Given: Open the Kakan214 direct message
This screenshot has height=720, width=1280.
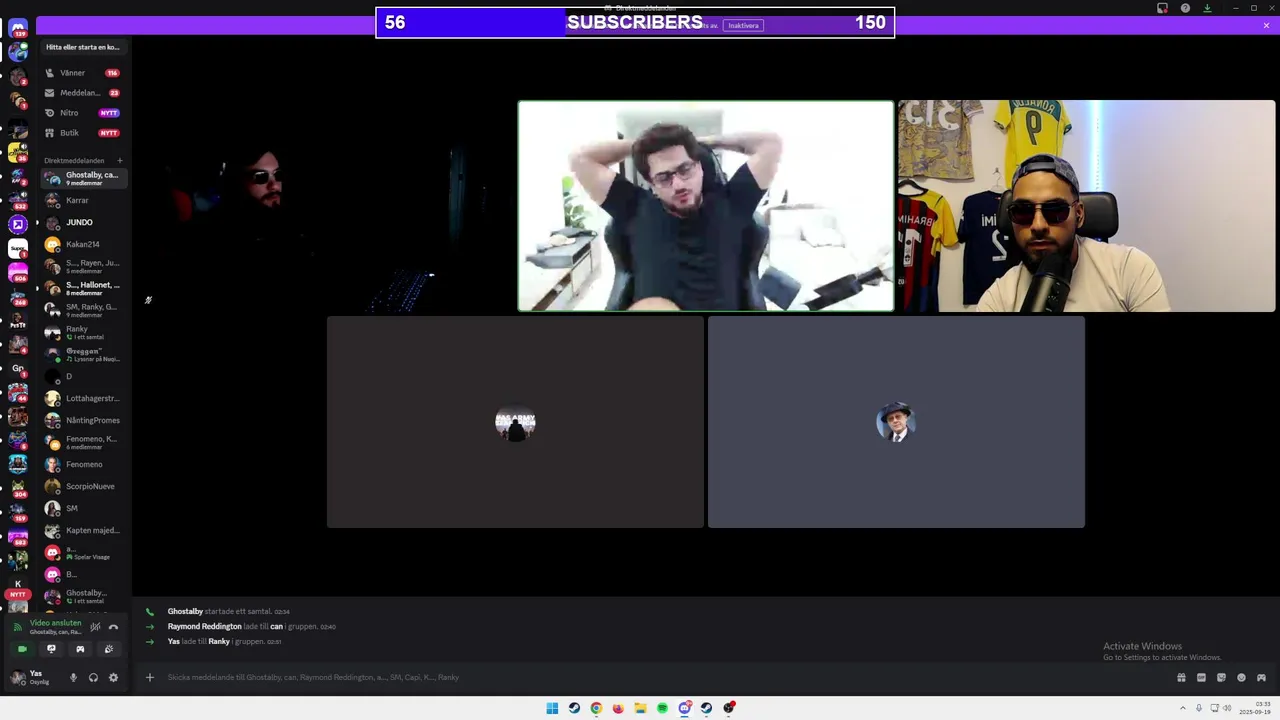Looking at the screenshot, I should pyautogui.click(x=83, y=244).
